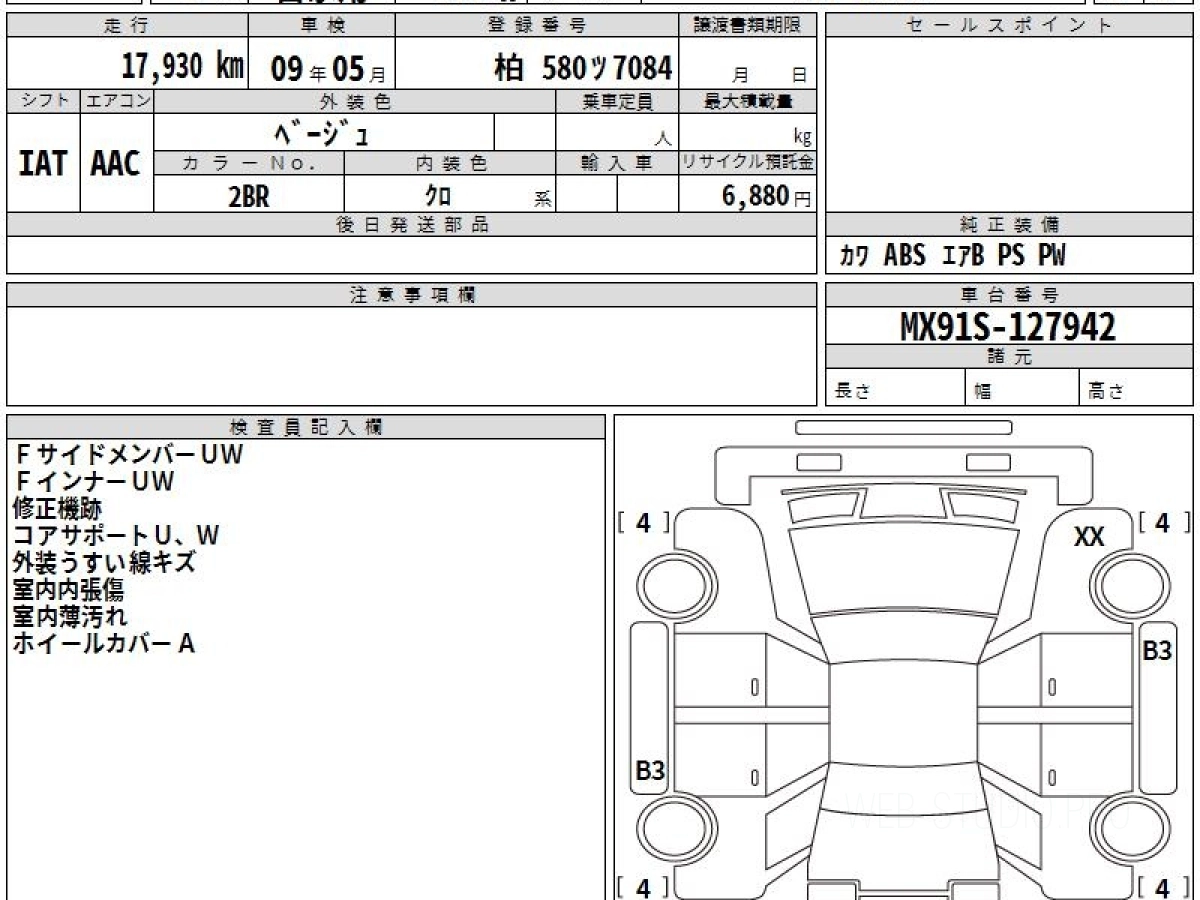The width and height of the screenshot is (1200, 900).
Task: Click the exterior color value ベージュ
Action: pos(324,132)
